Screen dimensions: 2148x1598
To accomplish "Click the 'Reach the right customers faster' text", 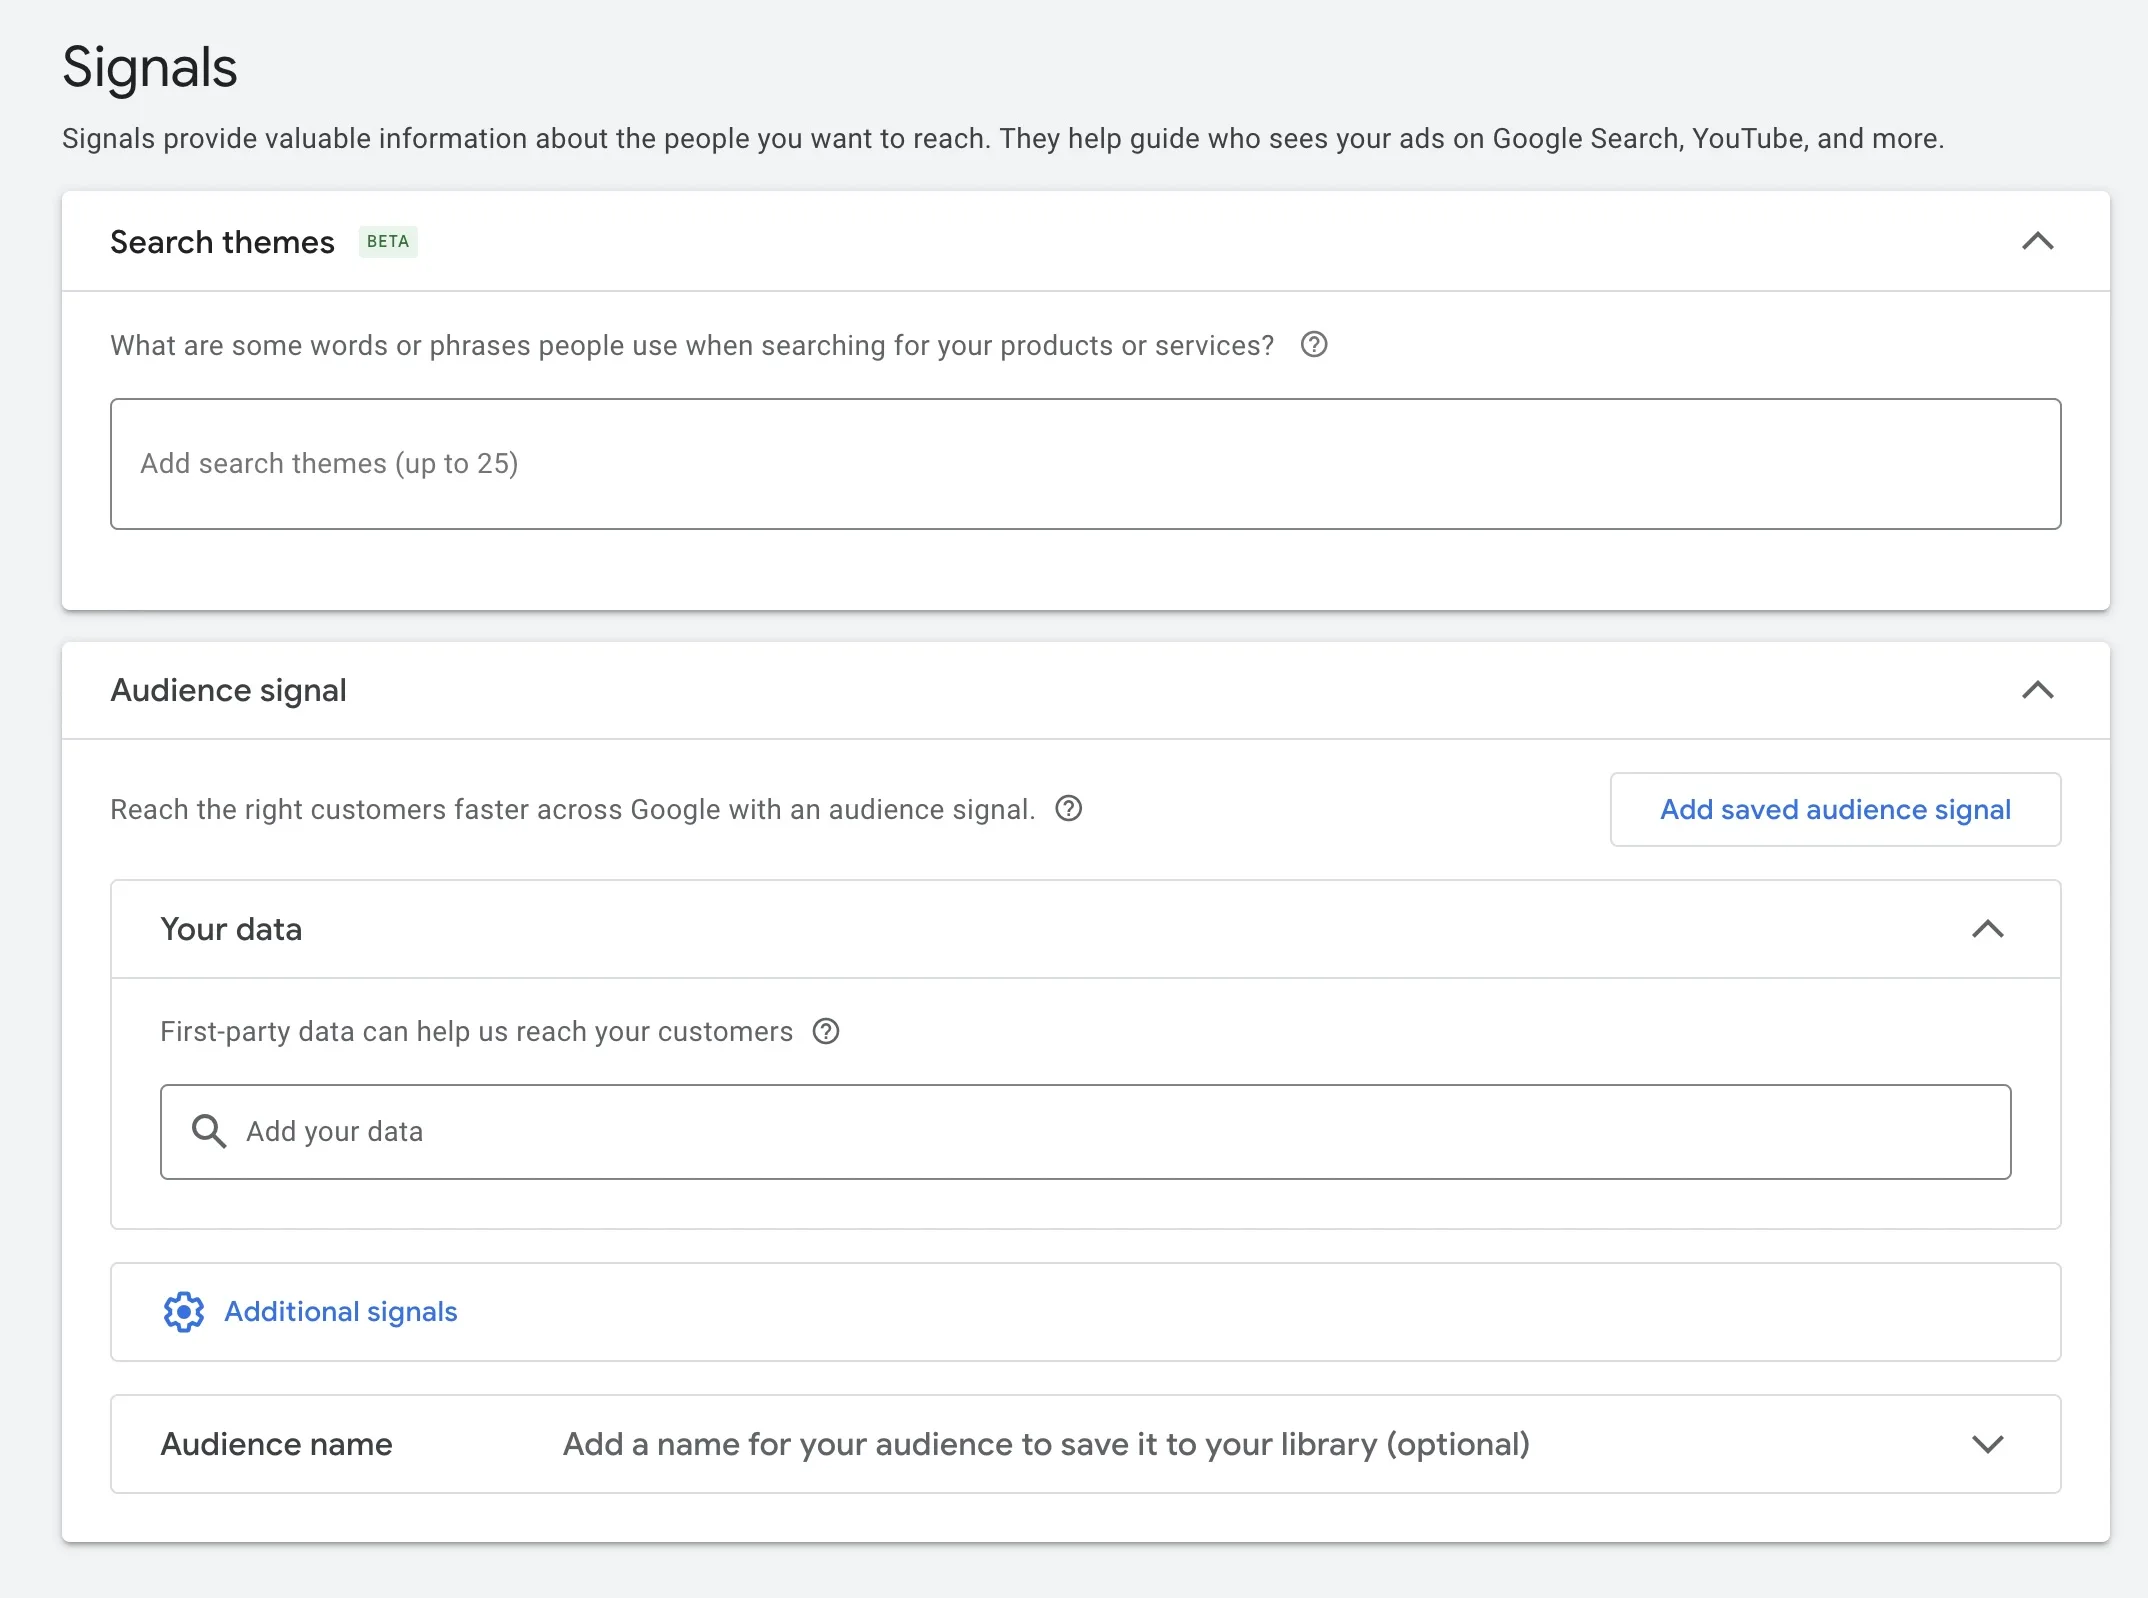I will tap(572, 809).
